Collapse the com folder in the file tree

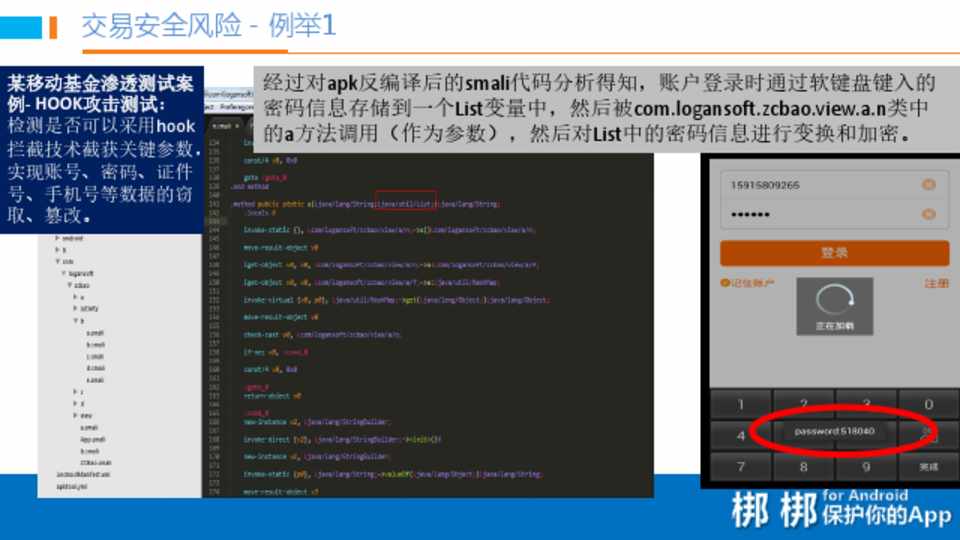point(58,261)
